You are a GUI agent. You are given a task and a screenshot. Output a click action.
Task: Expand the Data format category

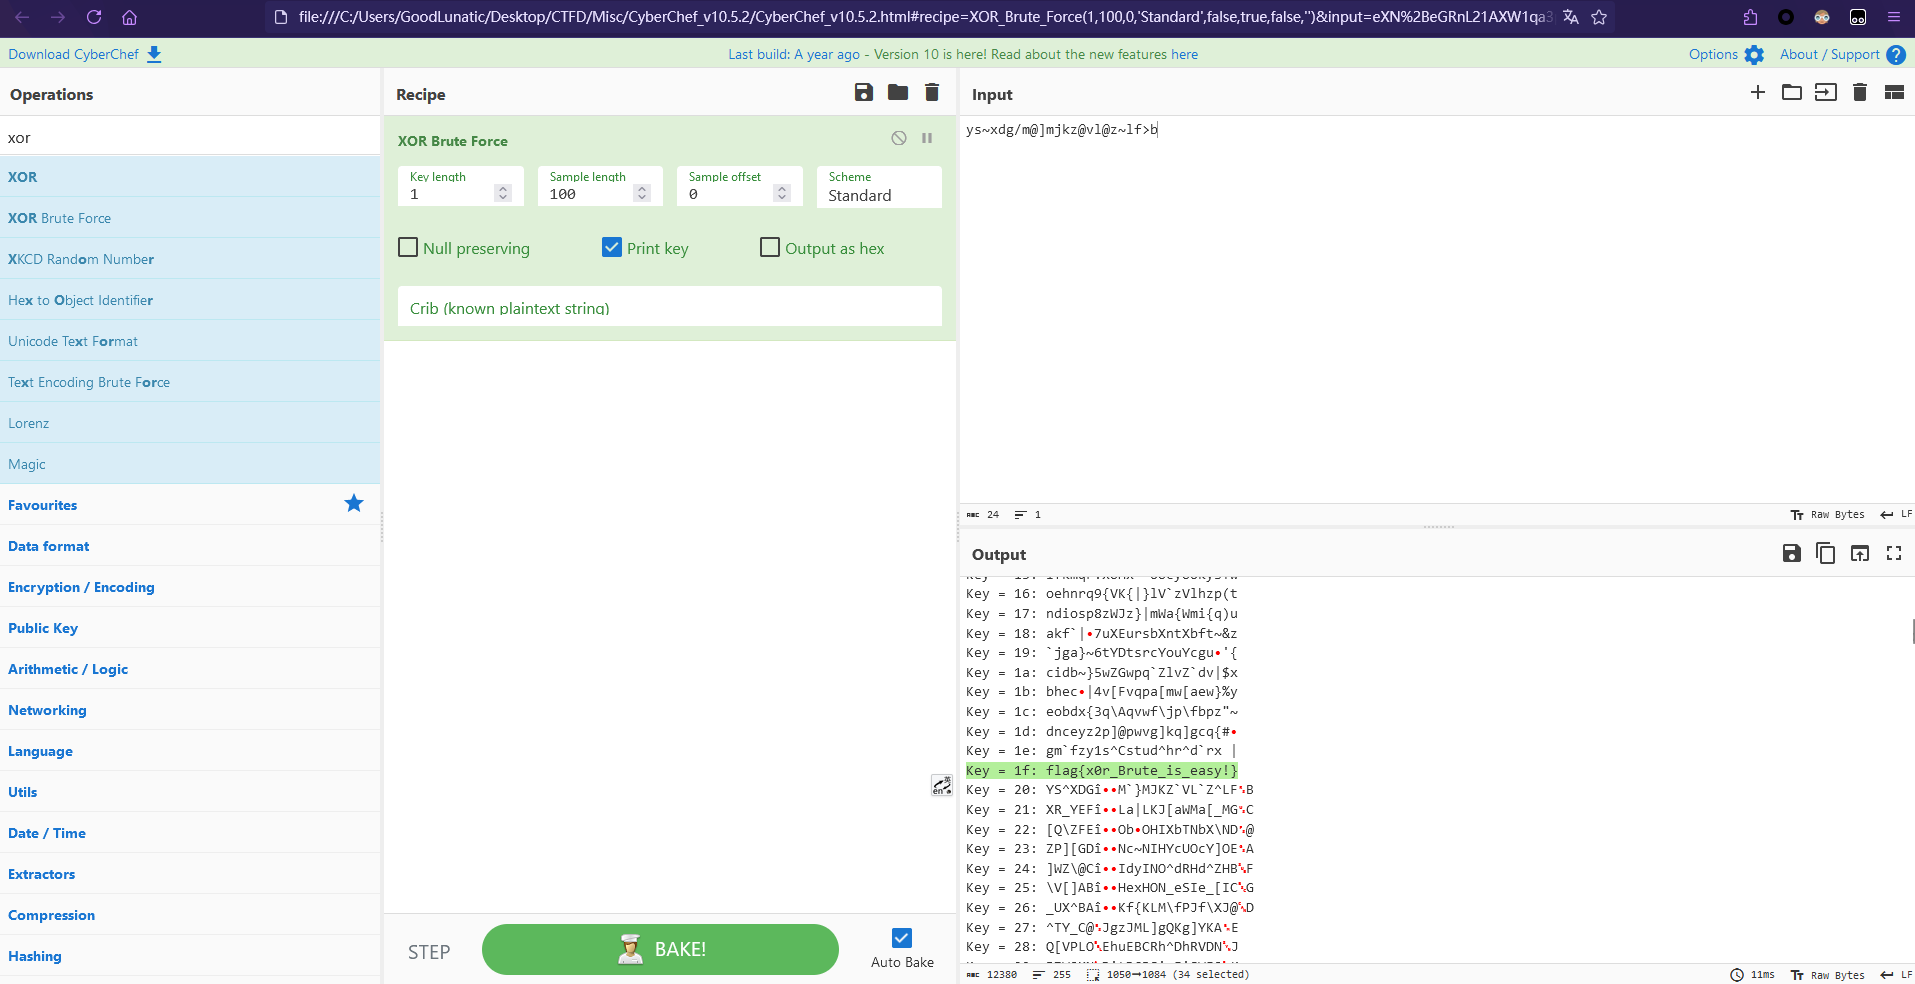[190, 546]
